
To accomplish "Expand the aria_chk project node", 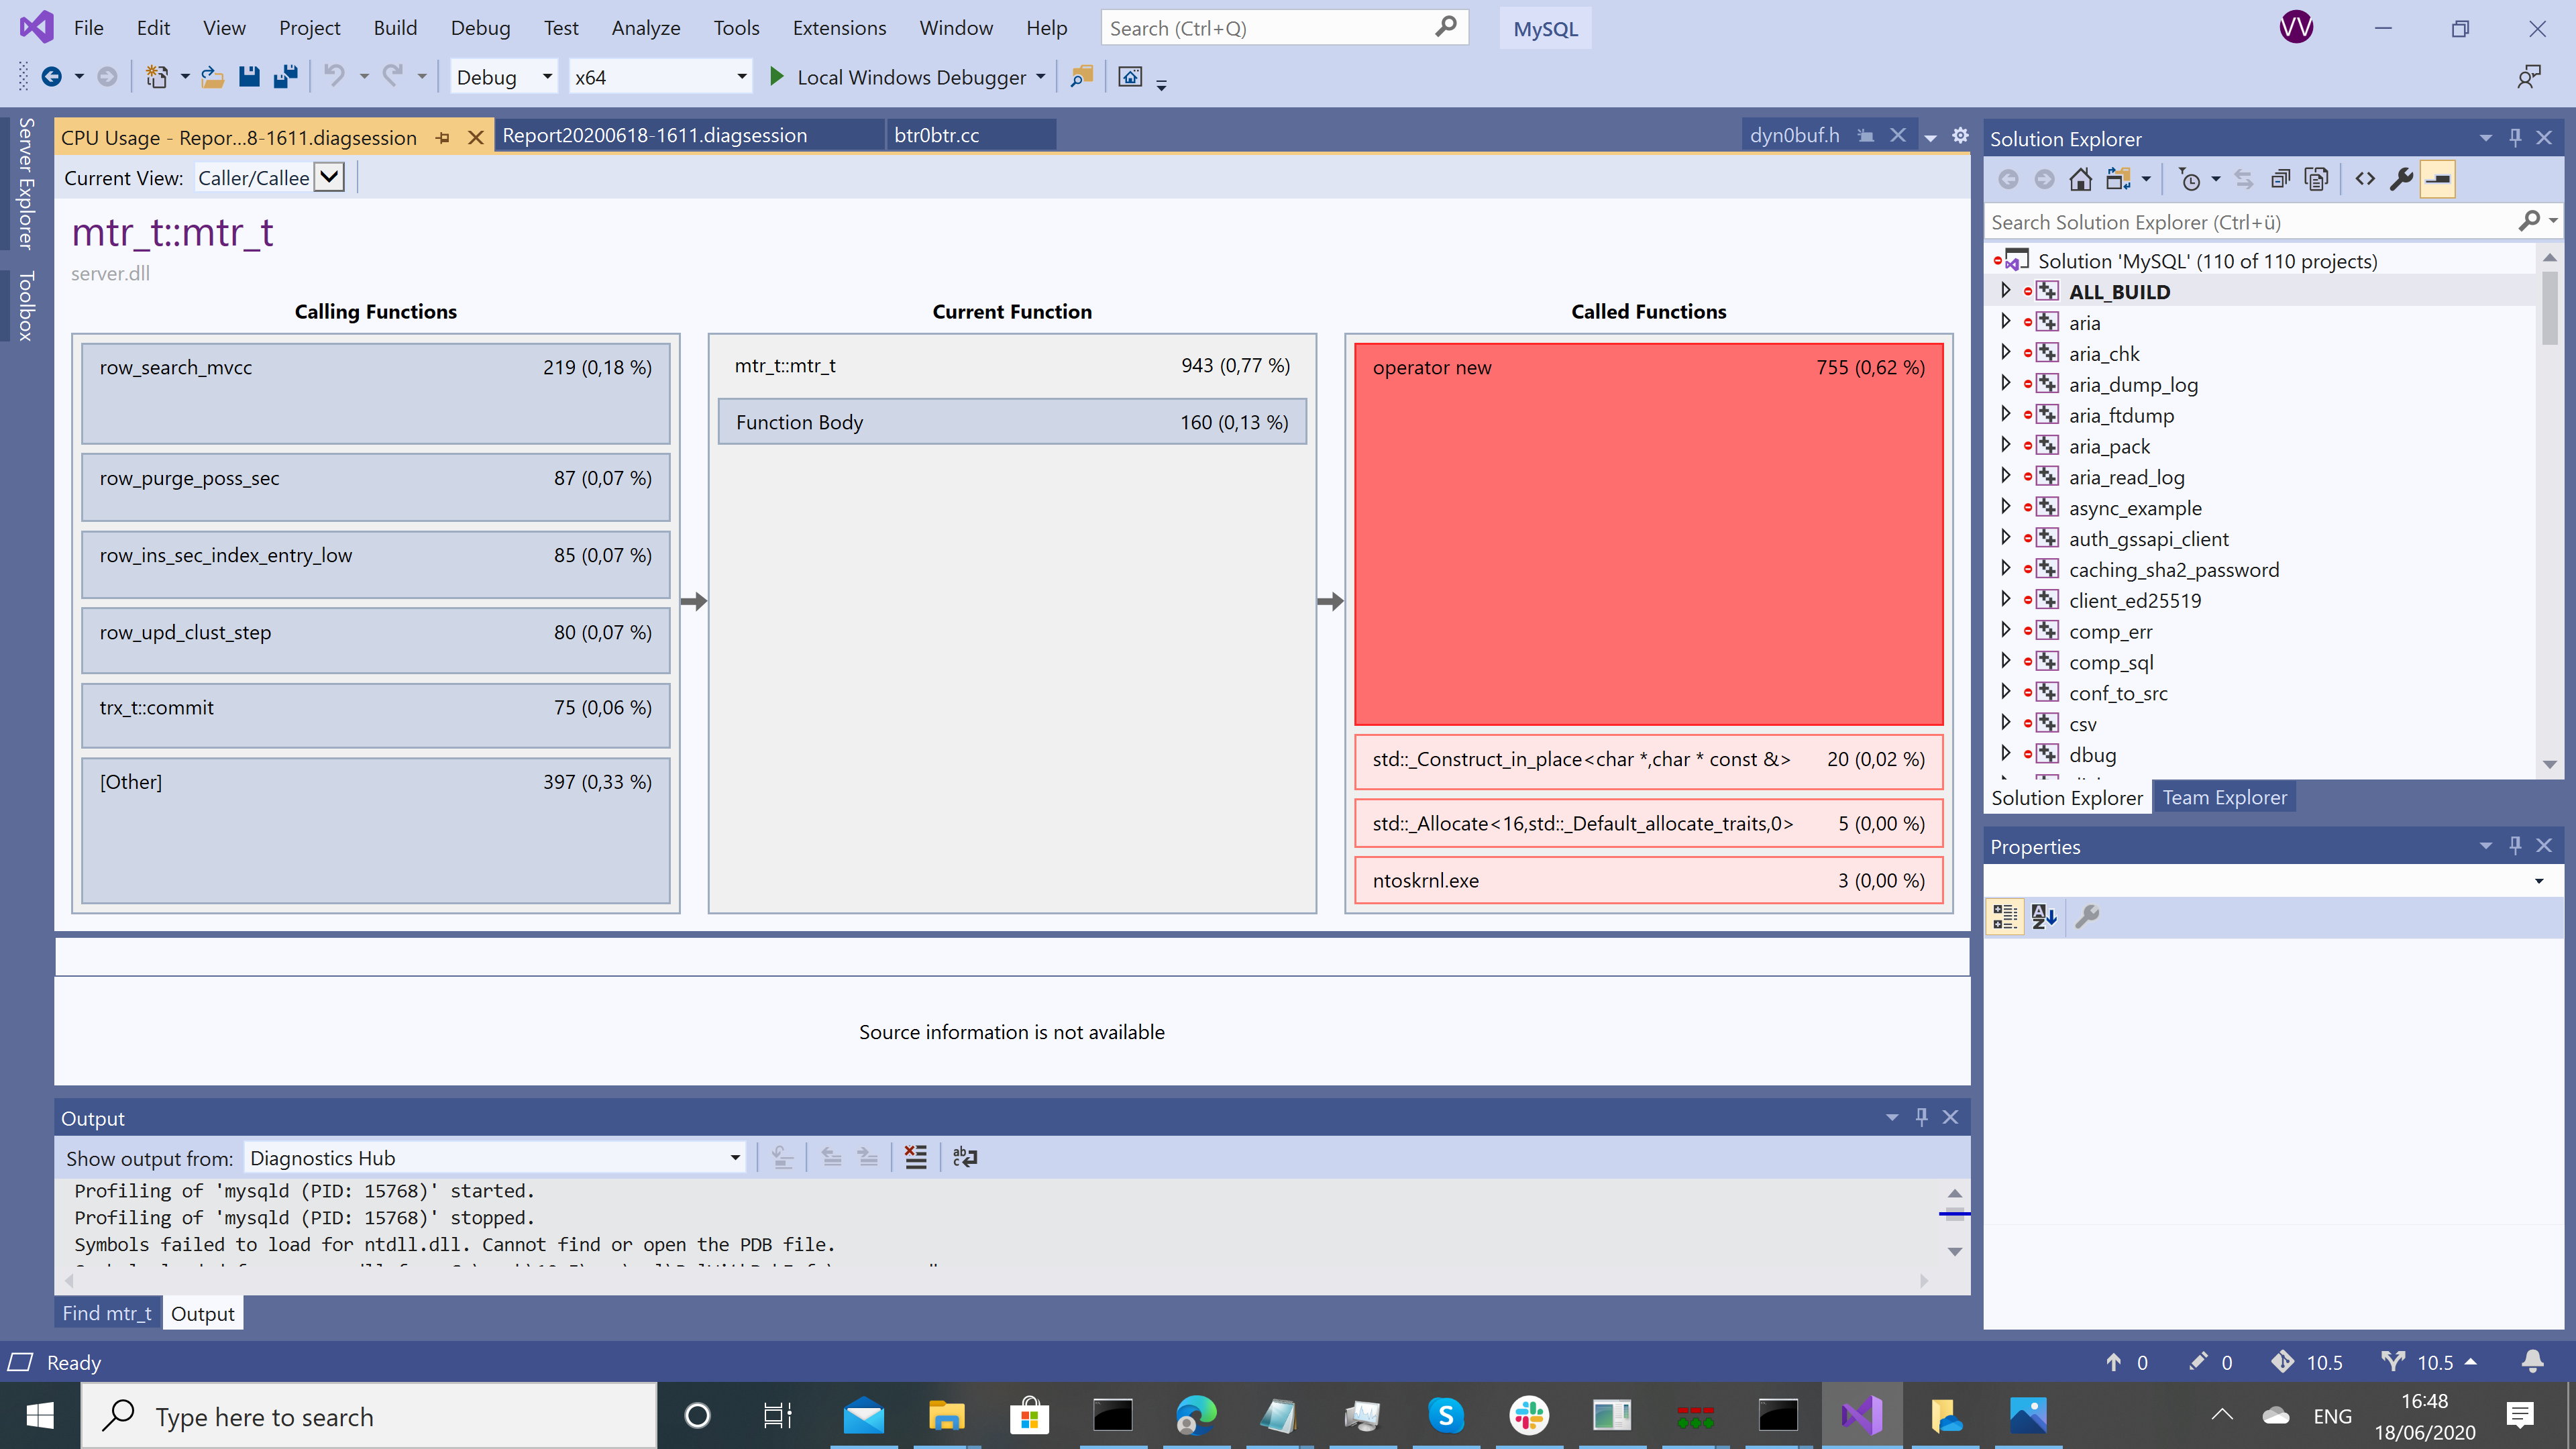I will 2005,353.
